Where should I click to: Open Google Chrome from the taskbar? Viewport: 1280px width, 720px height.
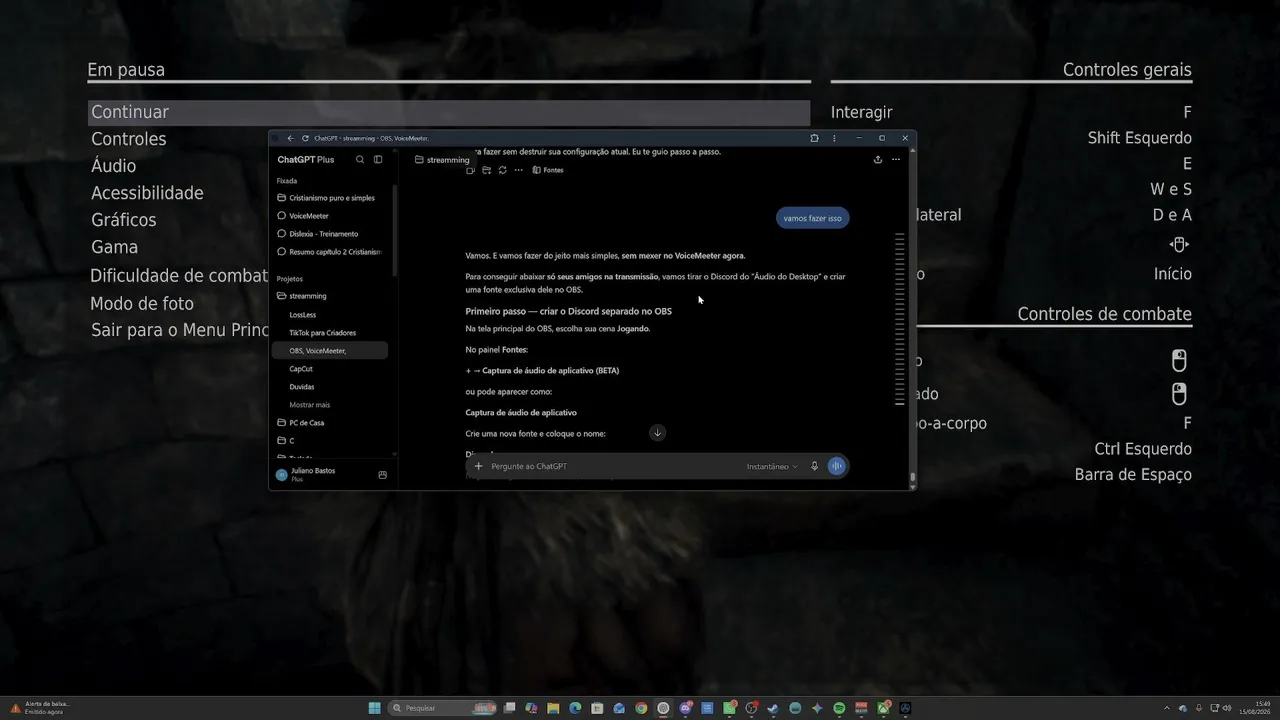click(641, 708)
